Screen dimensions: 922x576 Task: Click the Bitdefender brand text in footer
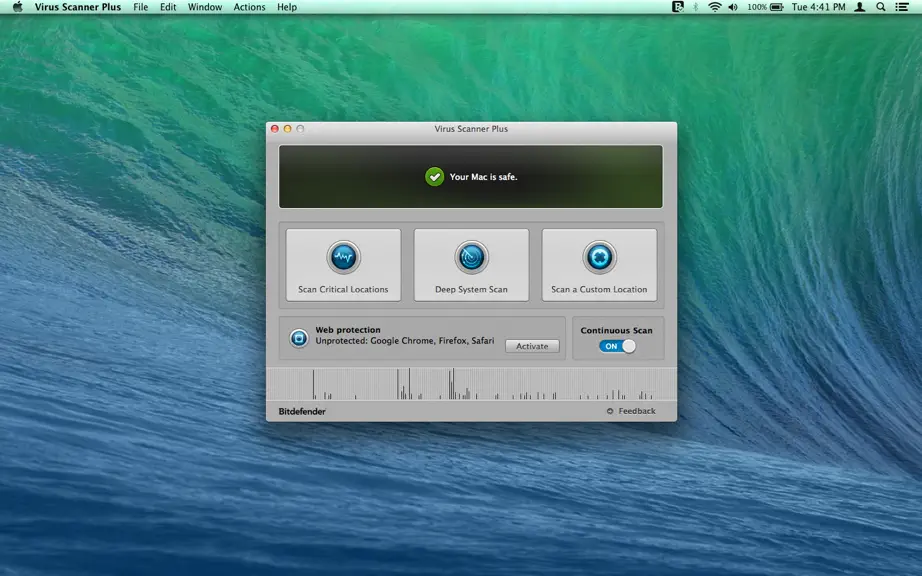[302, 411]
